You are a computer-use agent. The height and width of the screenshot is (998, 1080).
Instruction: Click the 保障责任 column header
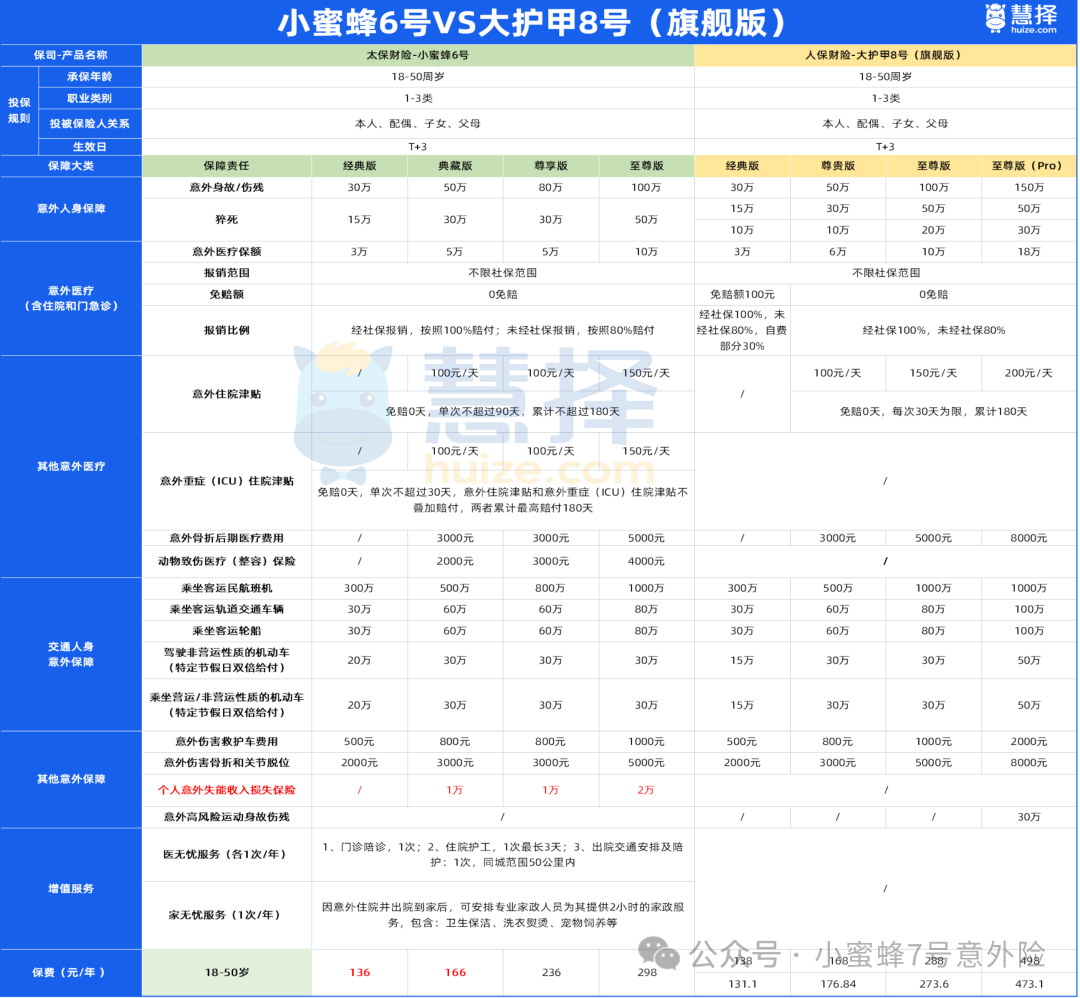[227, 166]
